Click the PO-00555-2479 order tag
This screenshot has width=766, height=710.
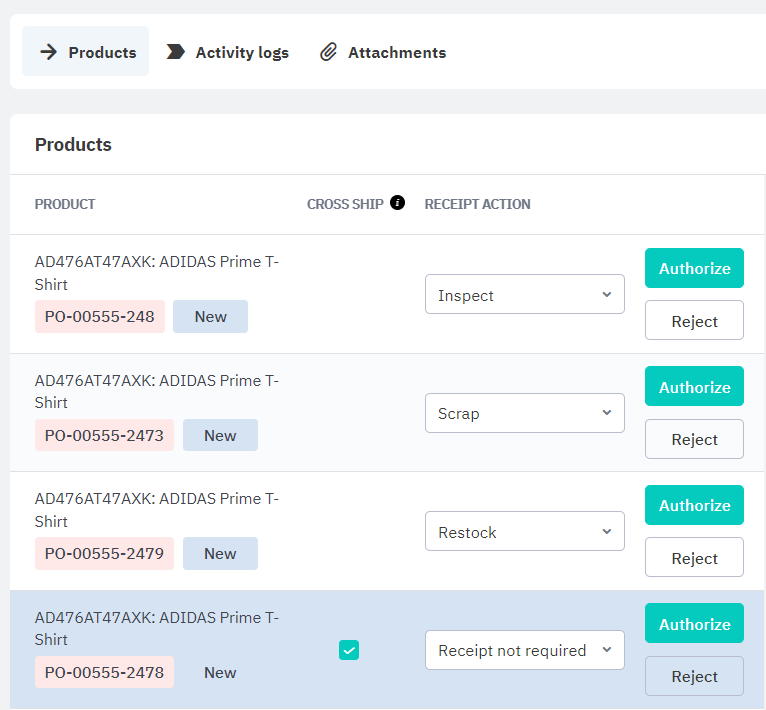[x=104, y=553]
